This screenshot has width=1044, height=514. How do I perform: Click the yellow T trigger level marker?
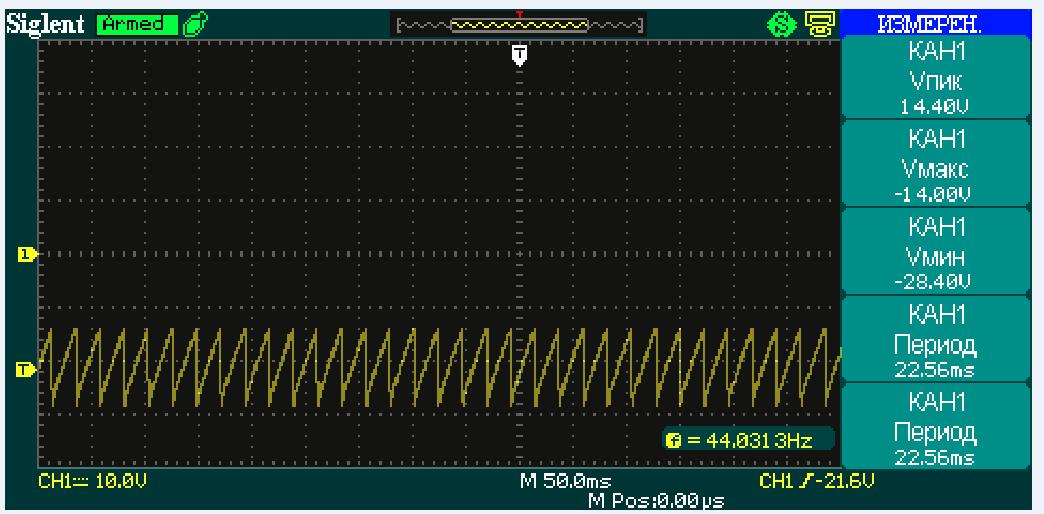[x=26, y=370]
